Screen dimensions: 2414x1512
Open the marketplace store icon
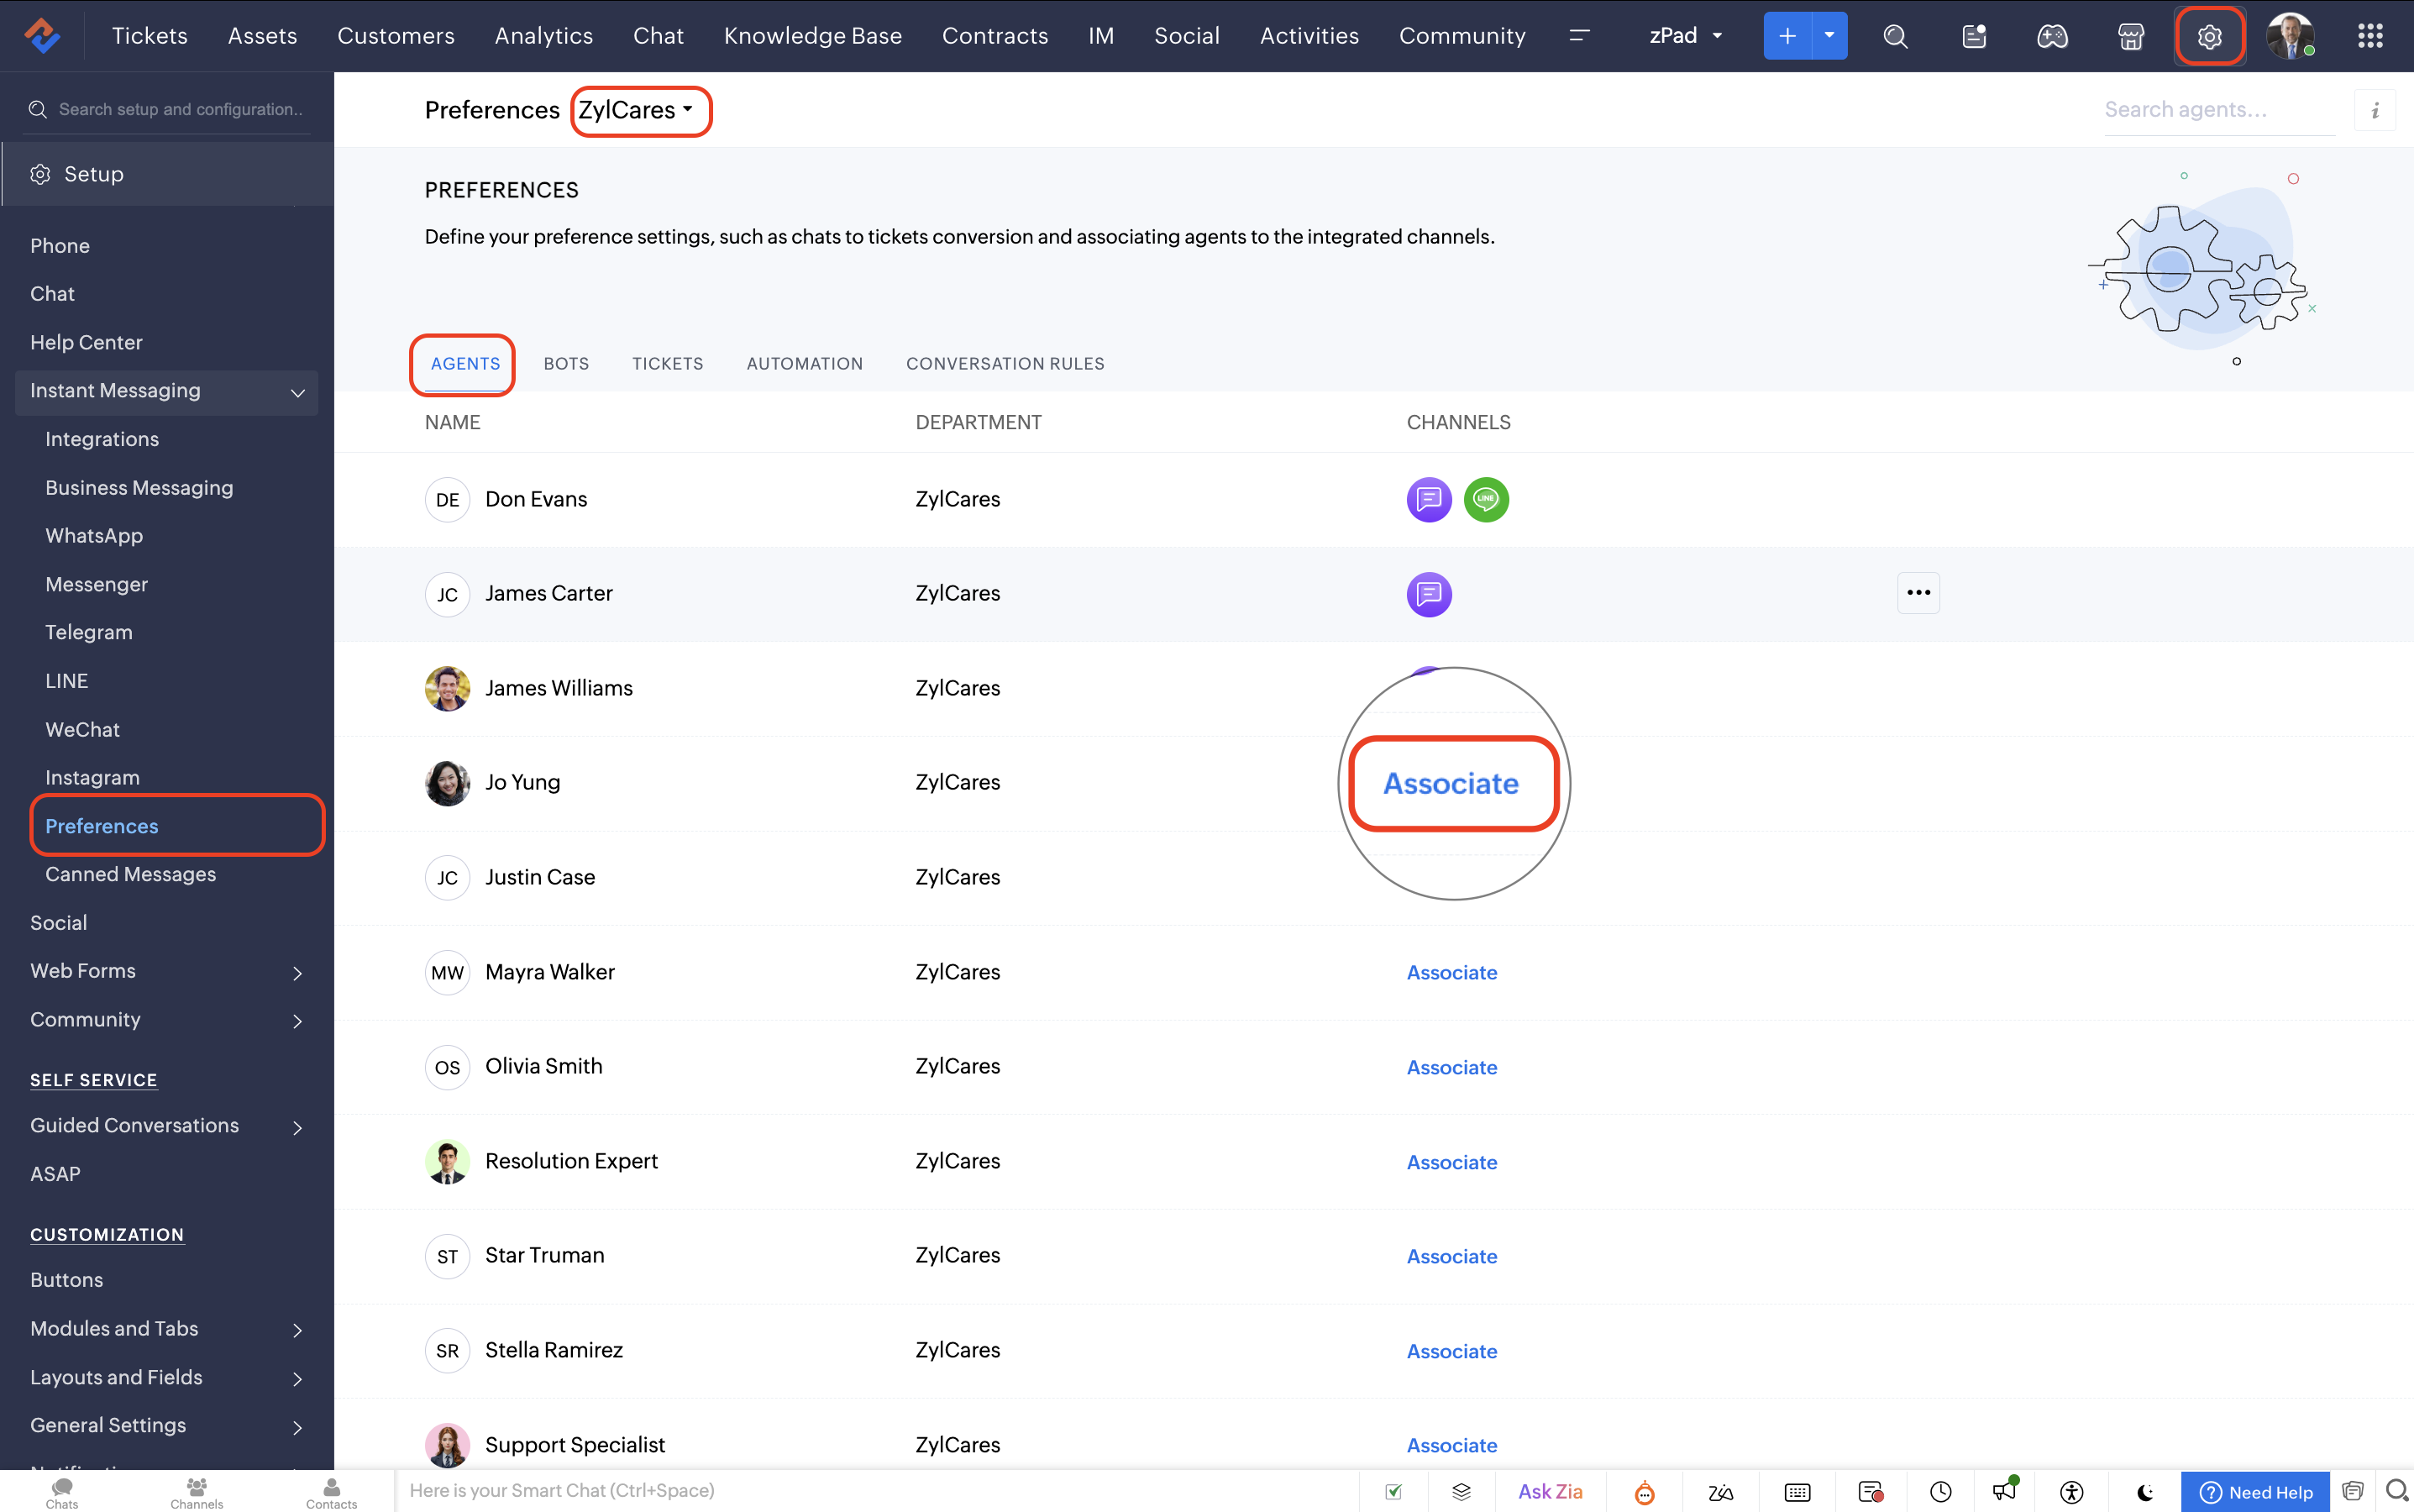click(x=2131, y=37)
